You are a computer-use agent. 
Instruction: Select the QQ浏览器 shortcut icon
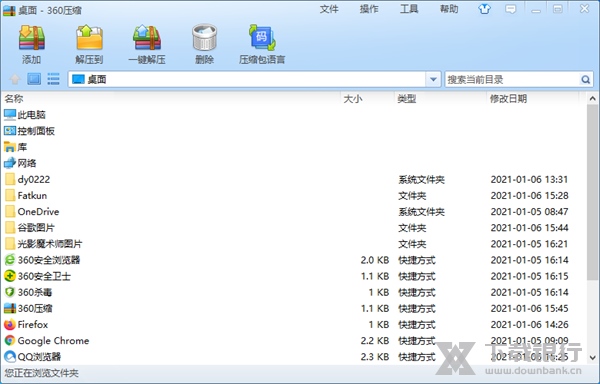10,356
